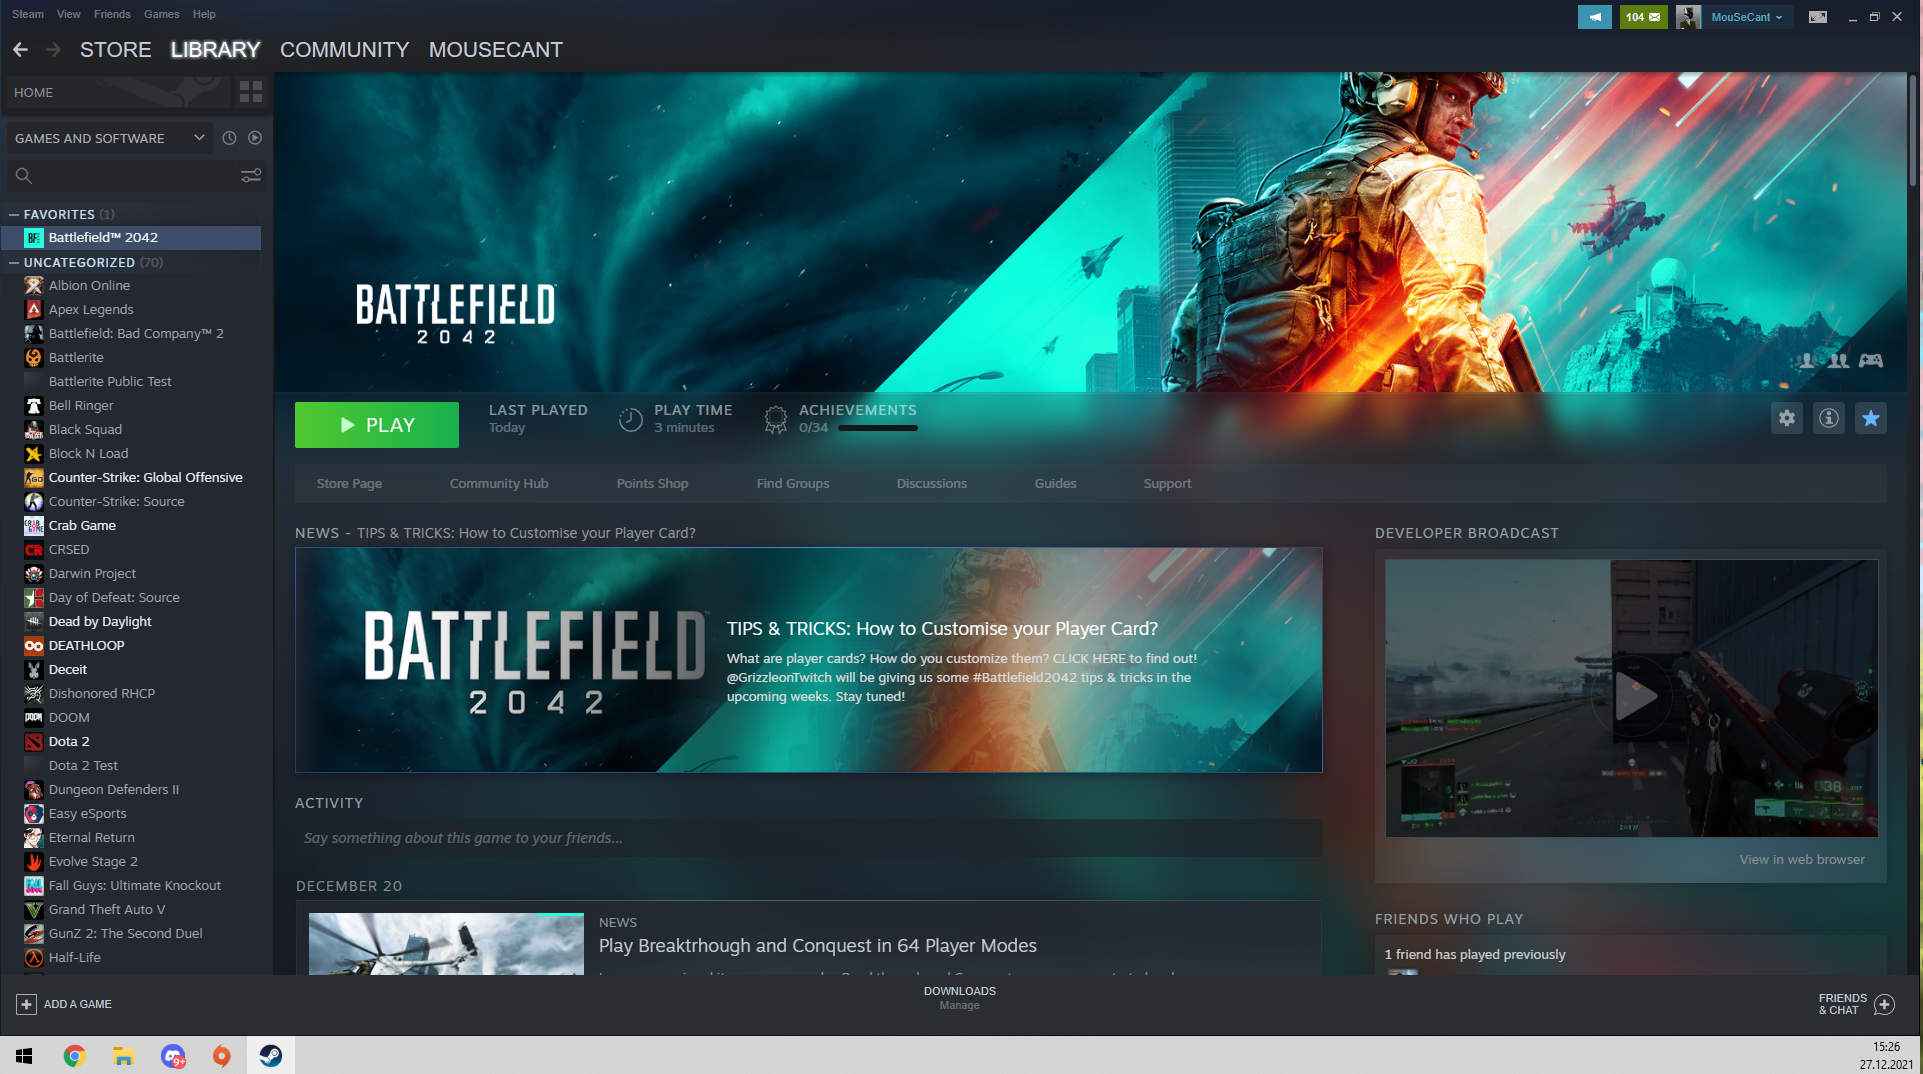Play the developer broadcast video
The width and height of the screenshot is (1923, 1074).
pyautogui.click(x=1633, y=696)
